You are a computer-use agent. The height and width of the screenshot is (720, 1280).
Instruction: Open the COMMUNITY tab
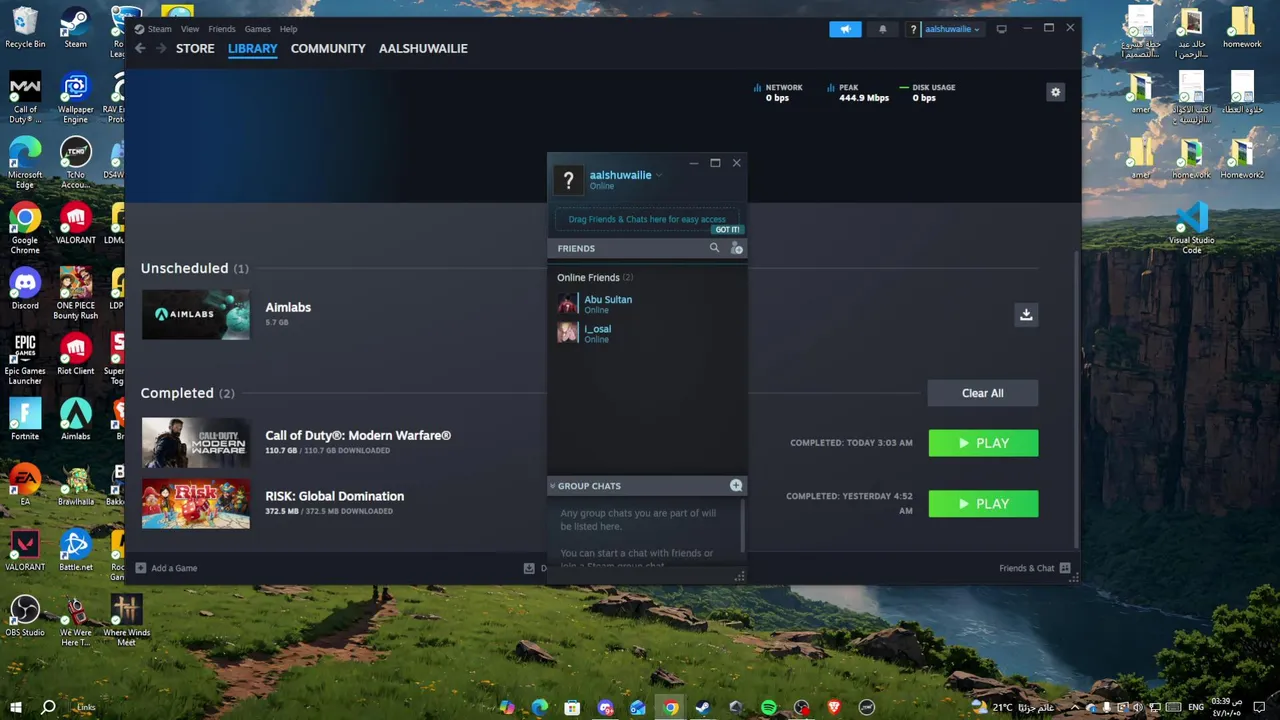point(328,48)
